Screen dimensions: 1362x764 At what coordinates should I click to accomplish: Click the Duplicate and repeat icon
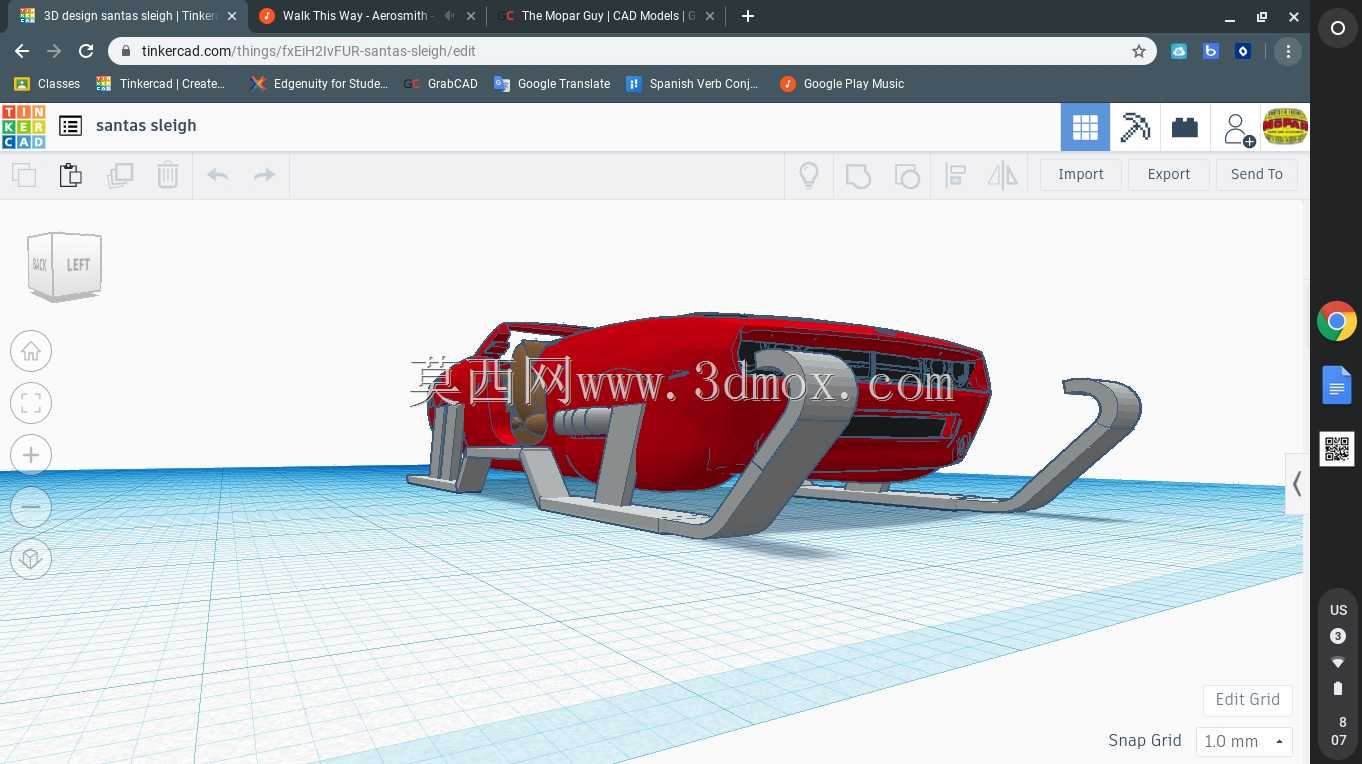click(x=120, y=175)
